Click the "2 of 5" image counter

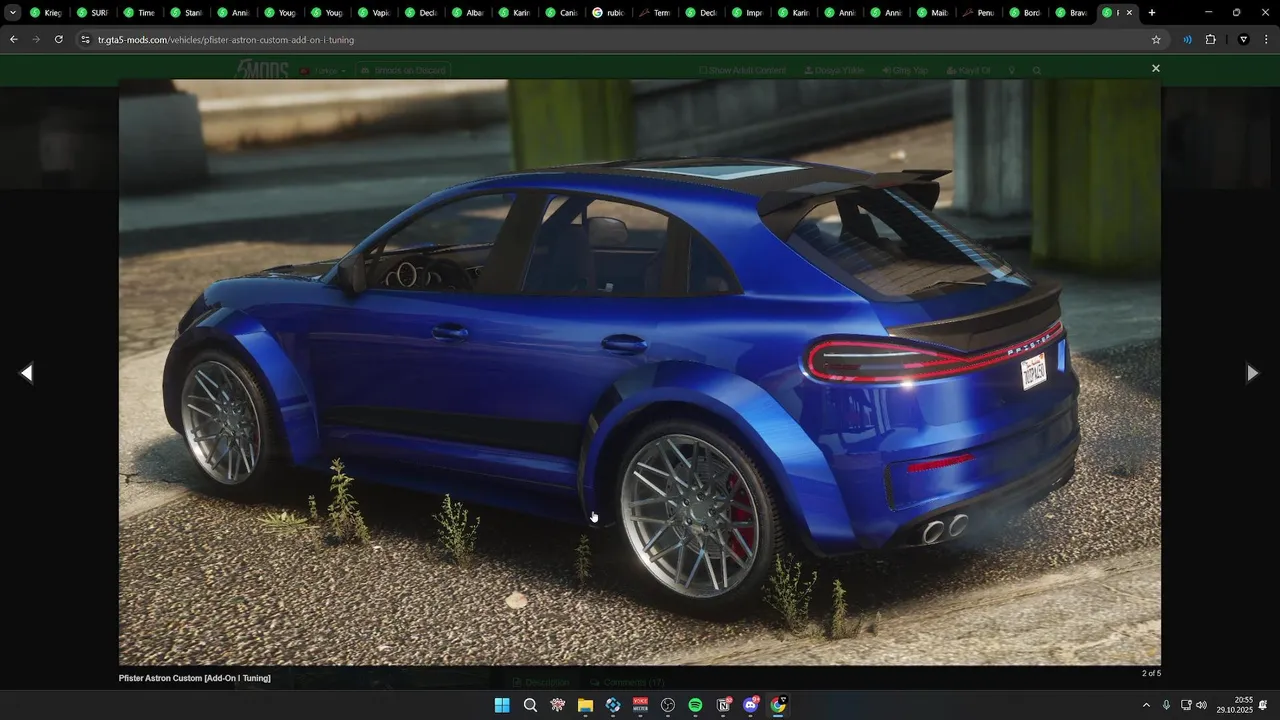point(1151,673)
